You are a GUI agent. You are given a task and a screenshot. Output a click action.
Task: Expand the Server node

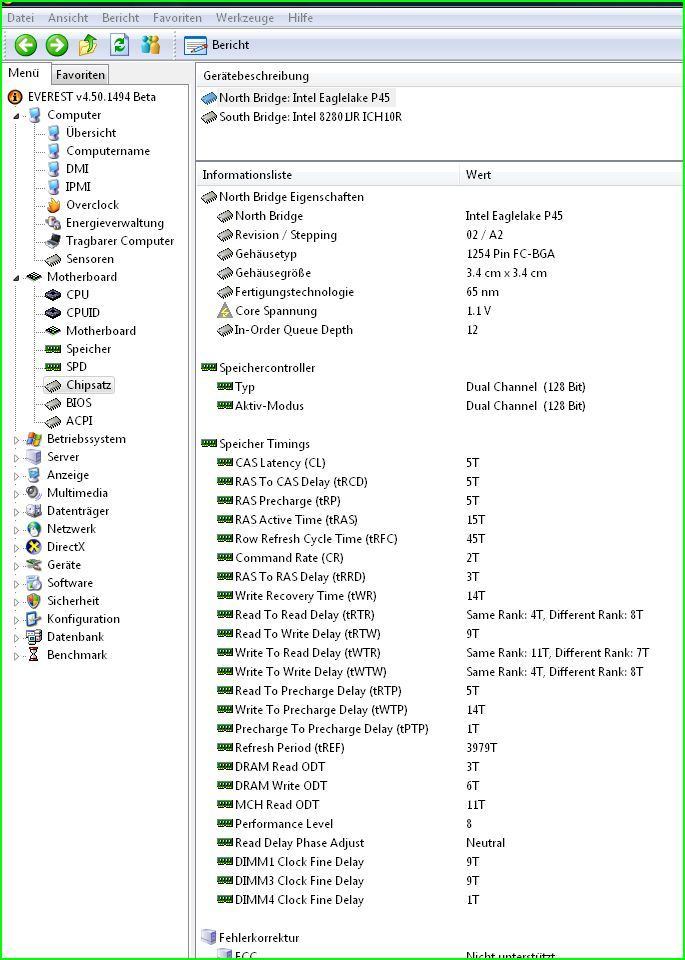tap(16, 457)
